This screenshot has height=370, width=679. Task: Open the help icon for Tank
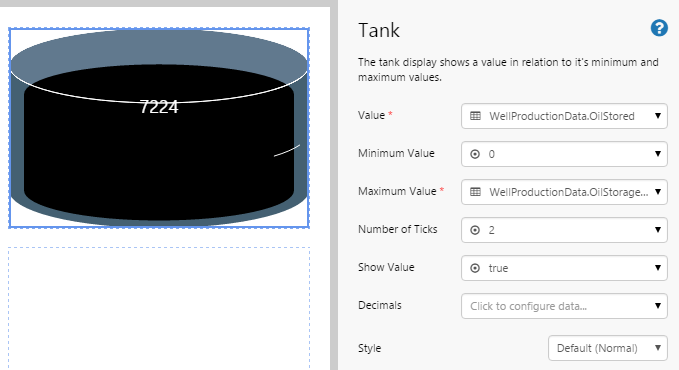(659, 29)
